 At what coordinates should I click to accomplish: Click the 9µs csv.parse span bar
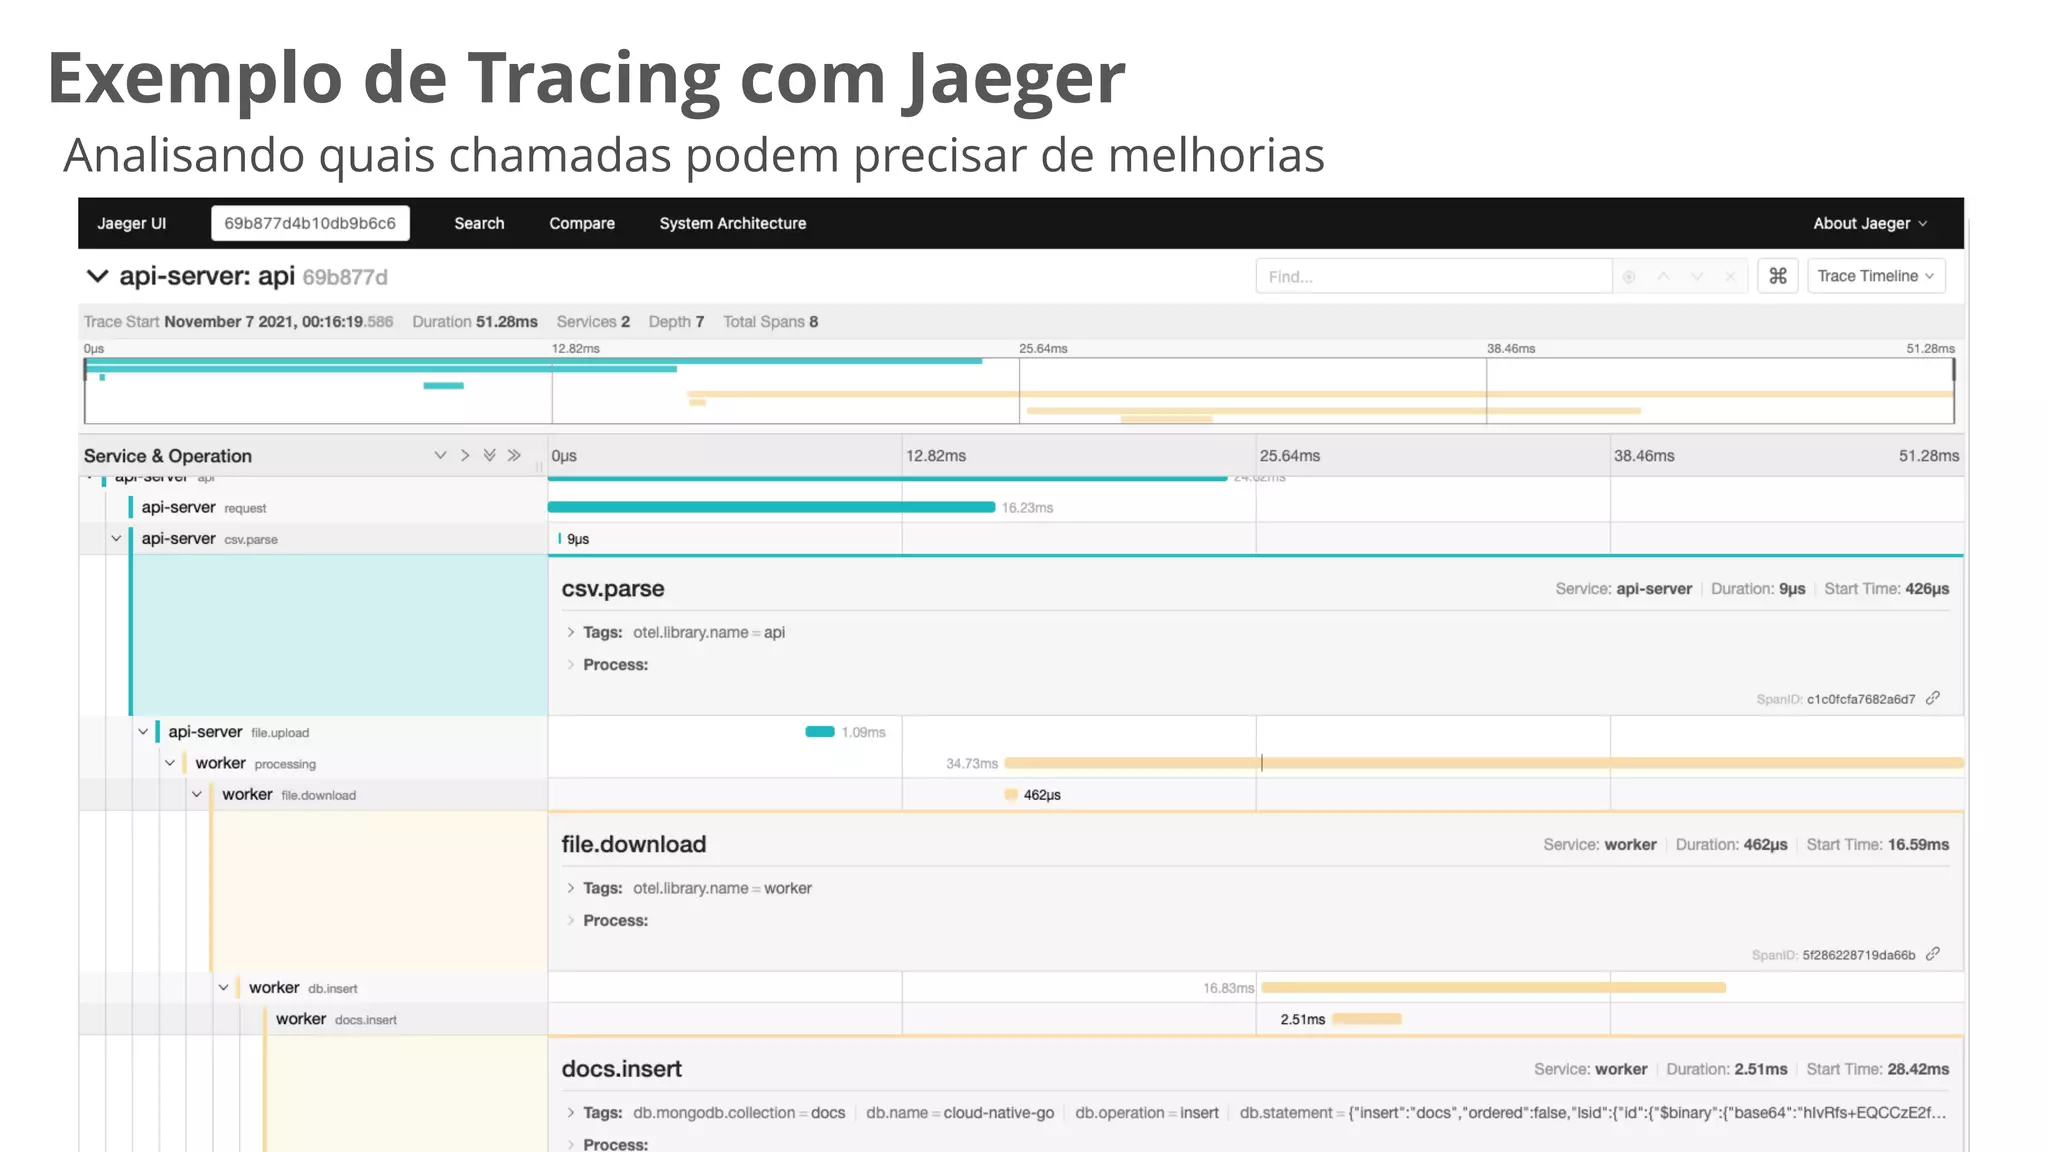560,538
